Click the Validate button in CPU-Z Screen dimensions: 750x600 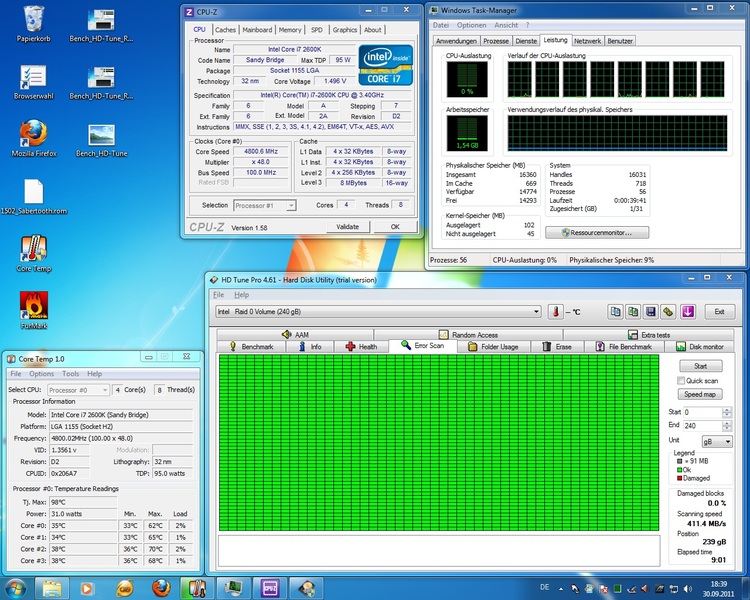347,227
